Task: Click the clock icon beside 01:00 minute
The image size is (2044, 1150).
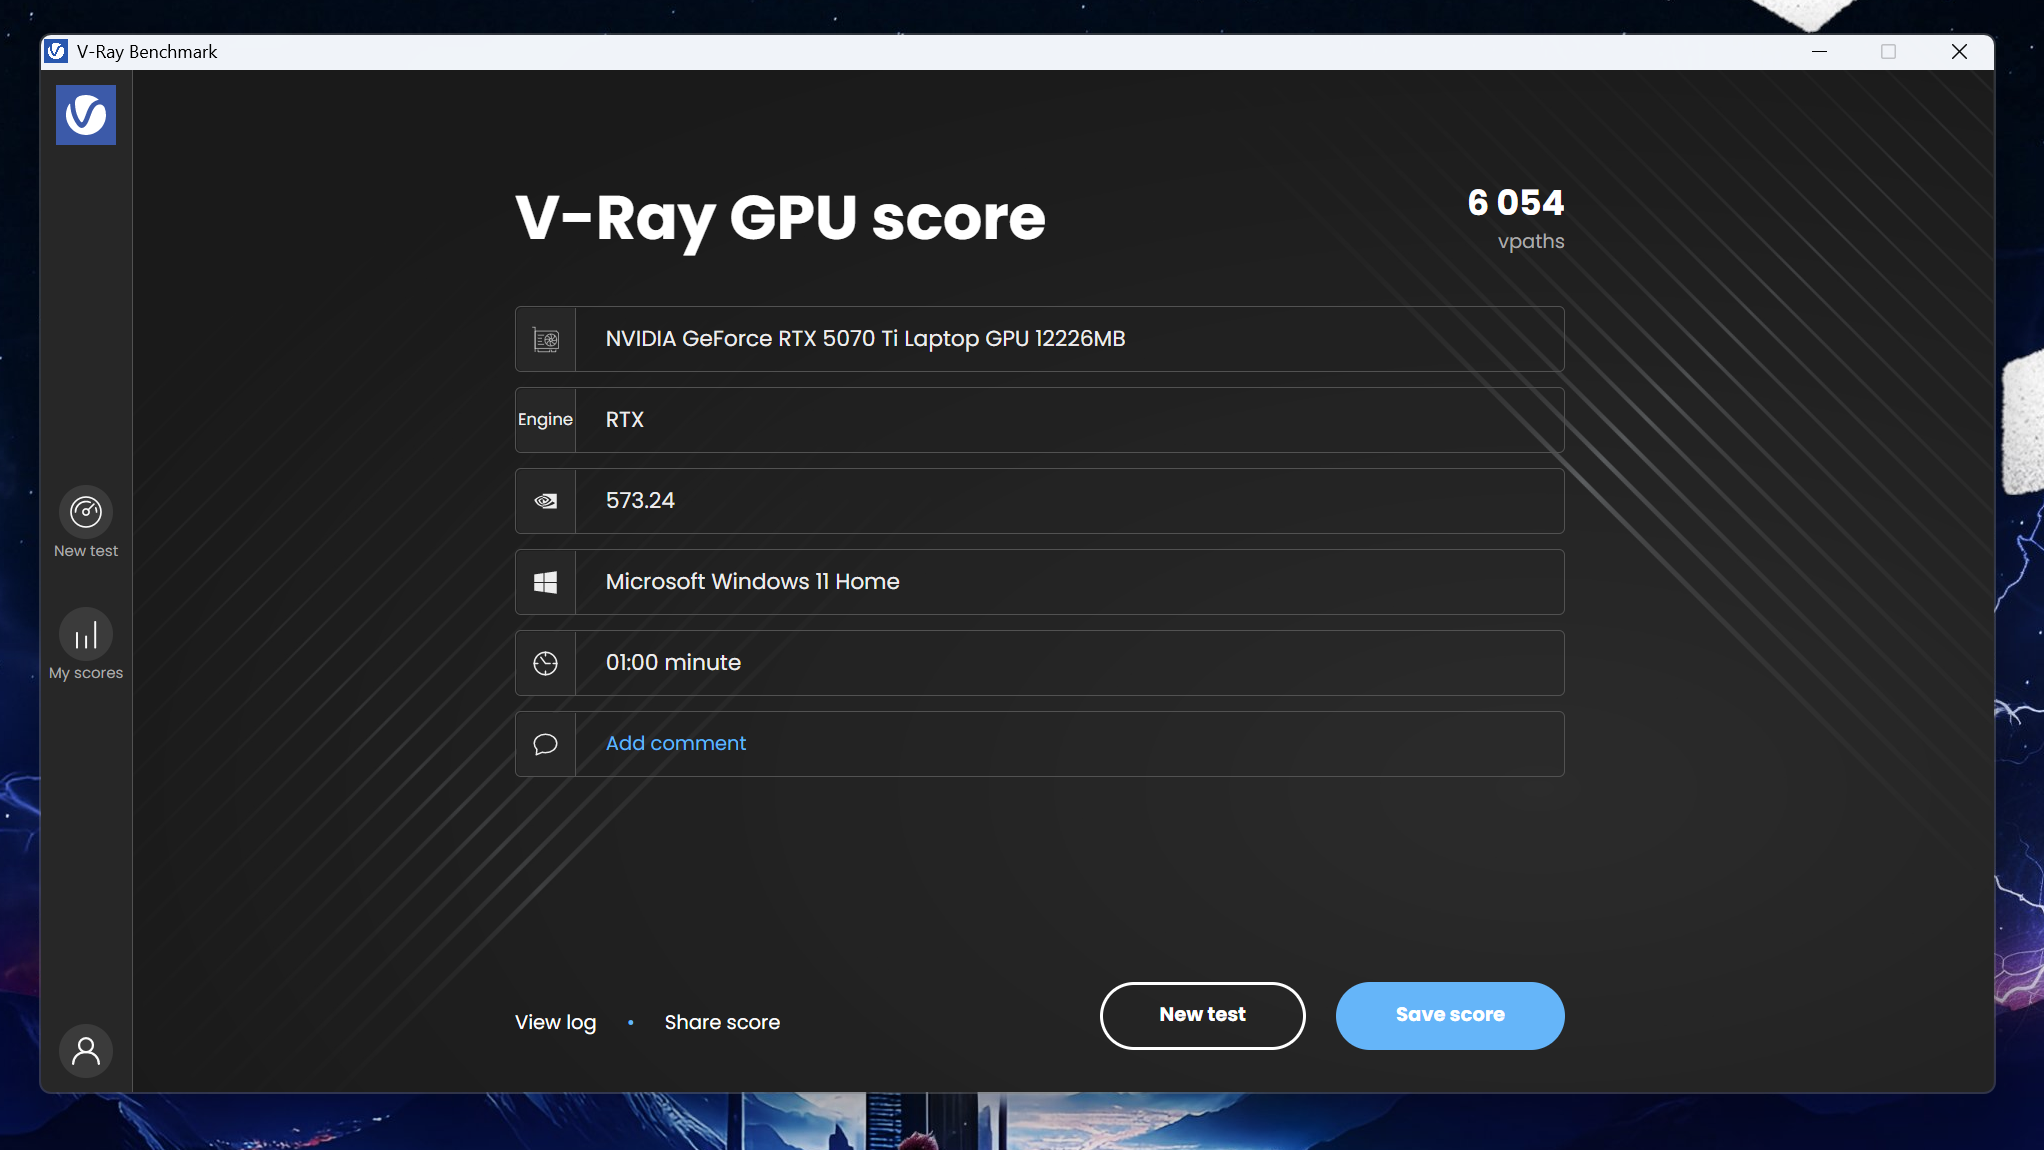Action: coord(546,663)
